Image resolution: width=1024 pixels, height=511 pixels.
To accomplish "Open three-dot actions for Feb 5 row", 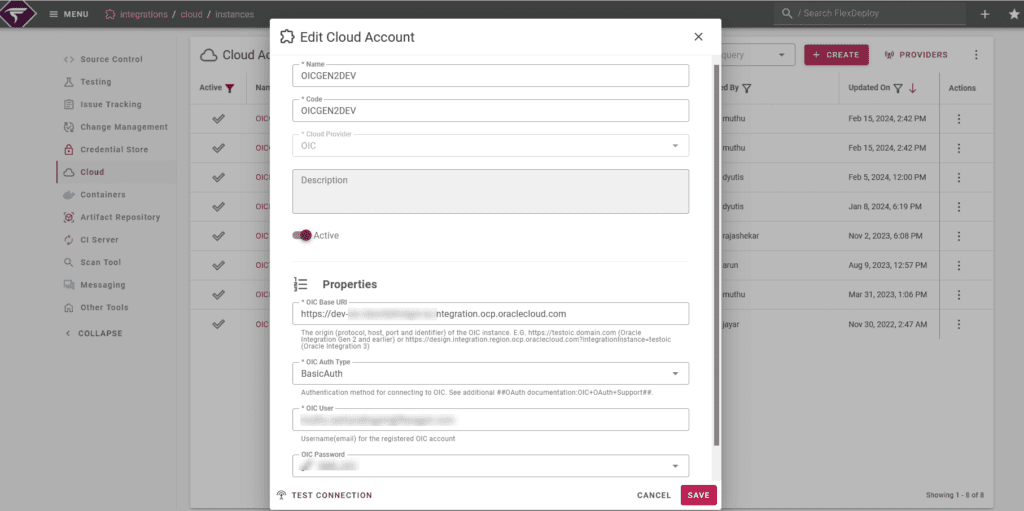I will [x=959, y=178].
